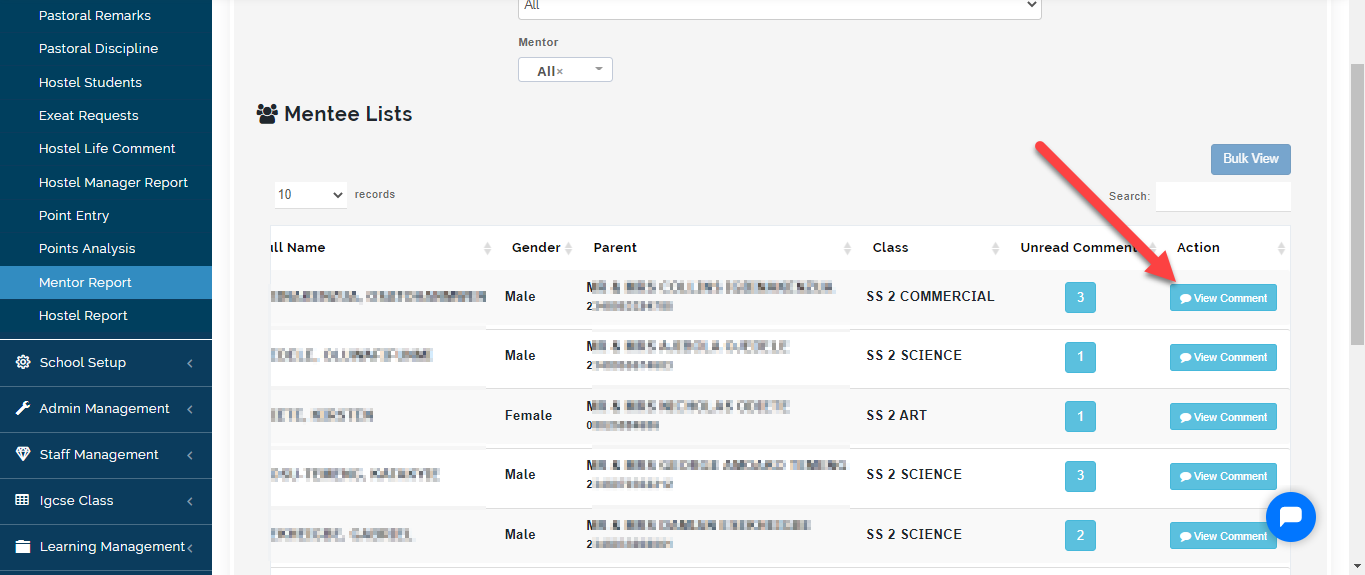
Task: Sort by Parent column arrows
Action: pos(847,248)
